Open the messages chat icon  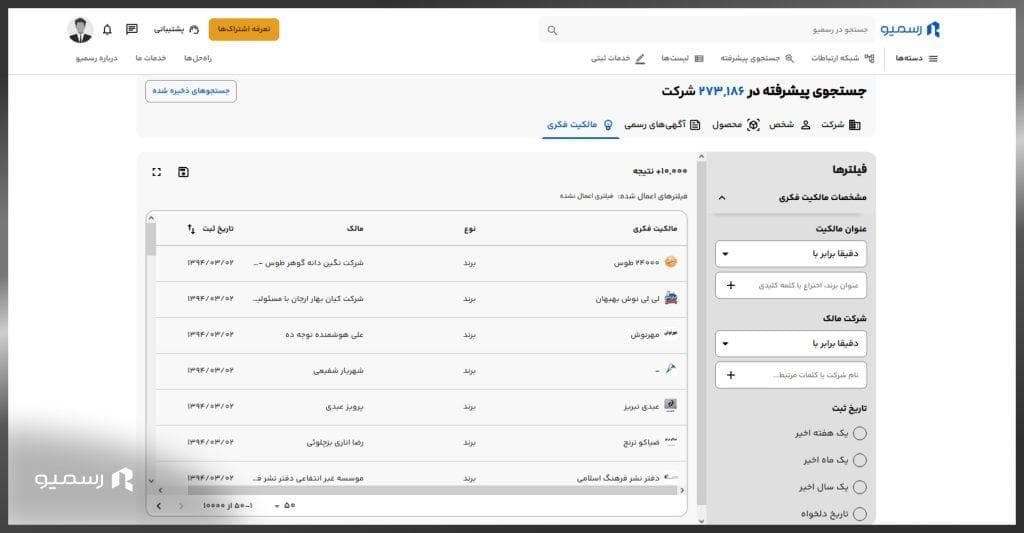tap(132, 29)
